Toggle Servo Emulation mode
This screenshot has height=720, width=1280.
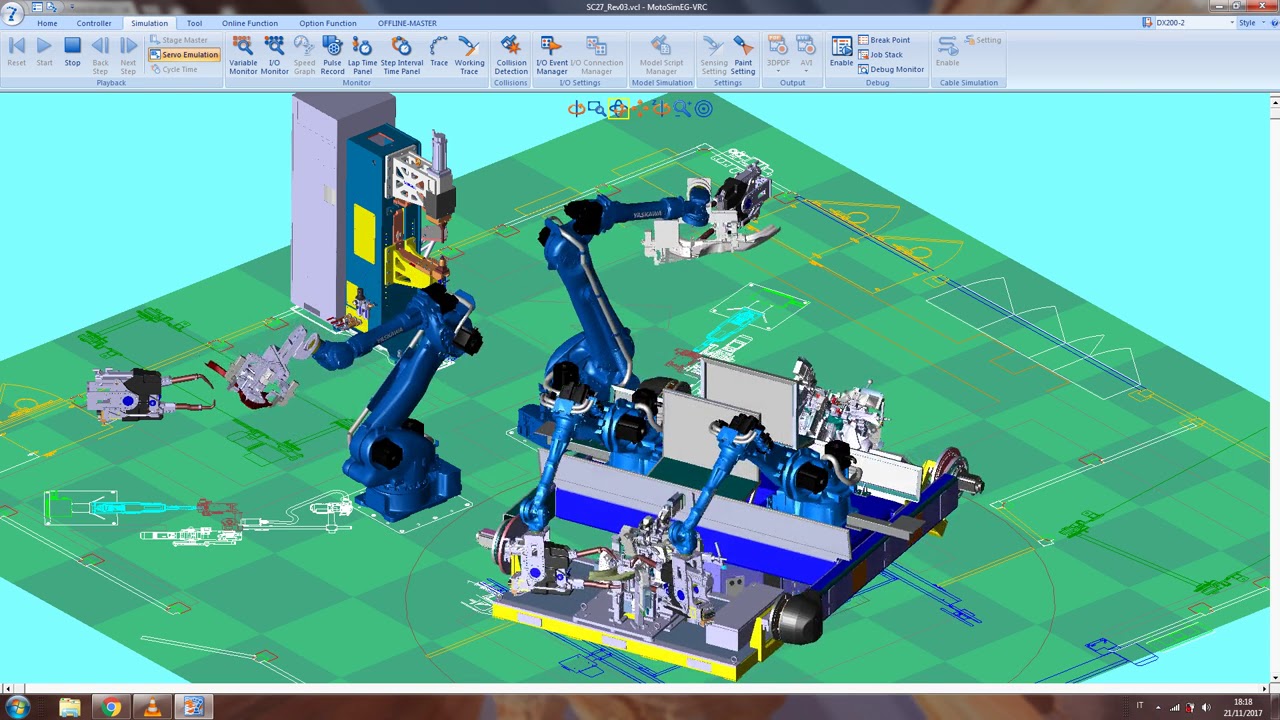[x=184, y=55]
